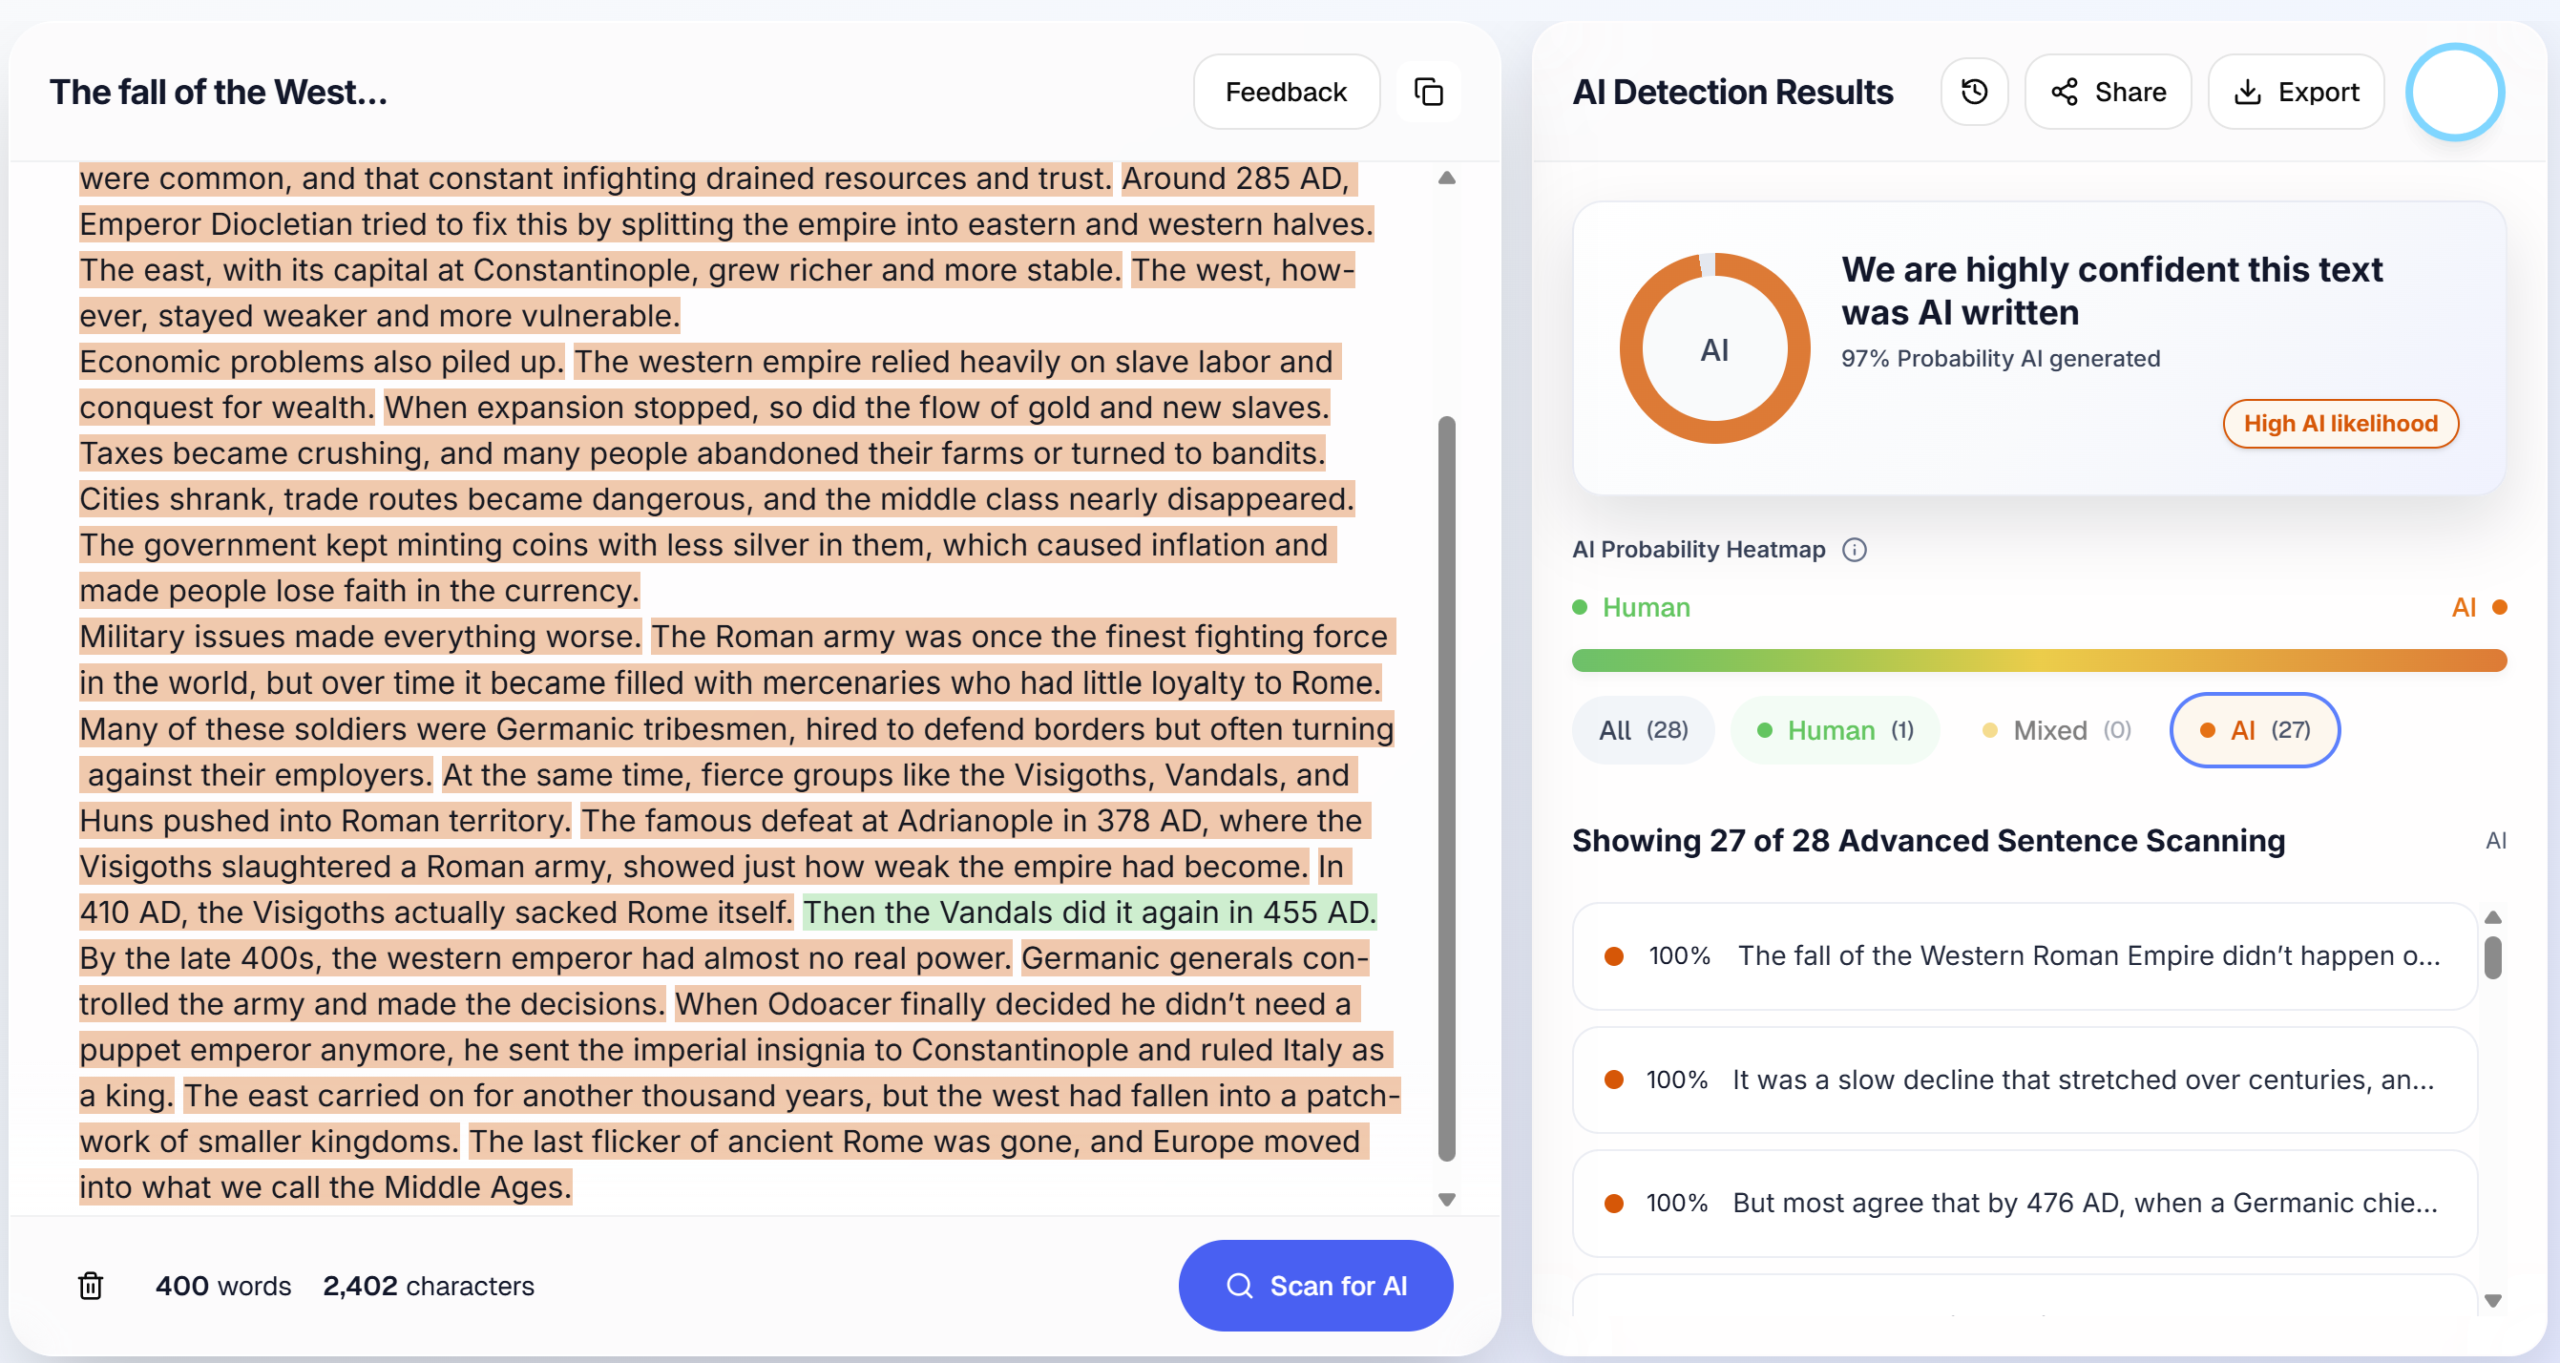
Task: Select the Human (1) filter tab
Action: click(1835, 730)
